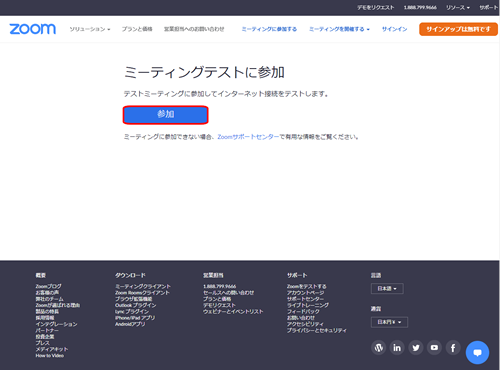Open the YouTube social icon
This screenshot has width=500, height=370.
point(434,348)
